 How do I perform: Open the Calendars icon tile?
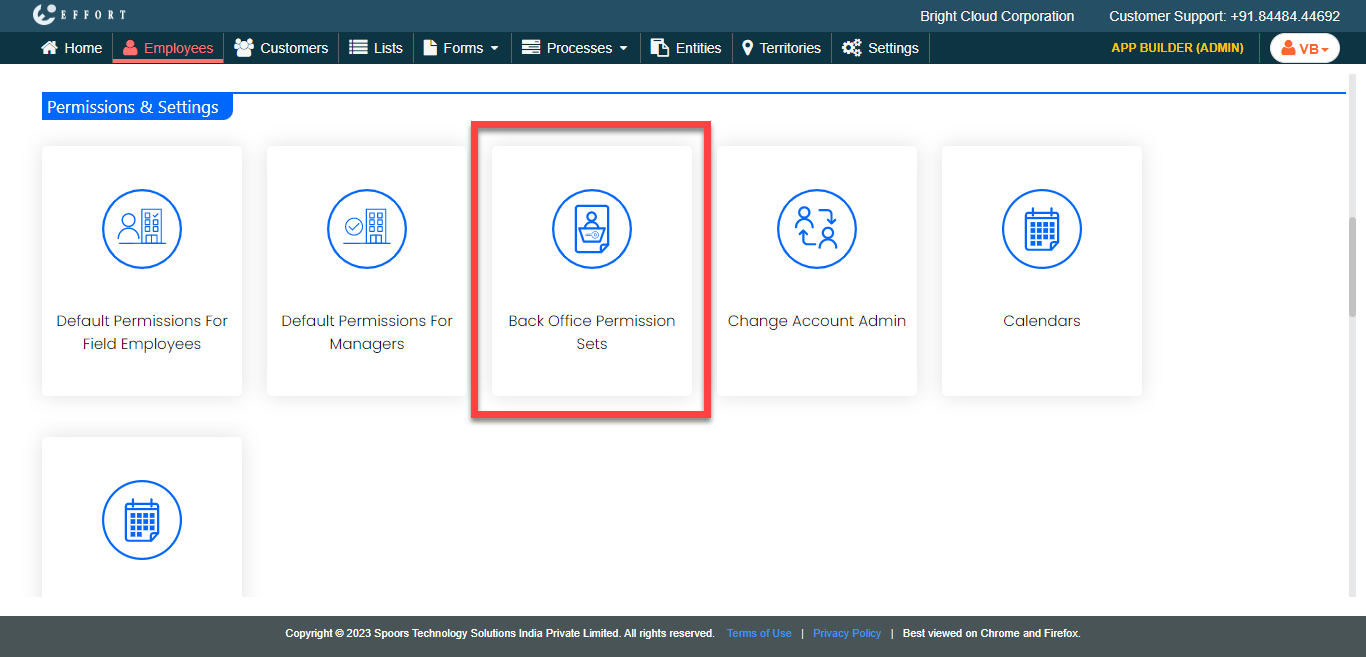pos(1042,229)
